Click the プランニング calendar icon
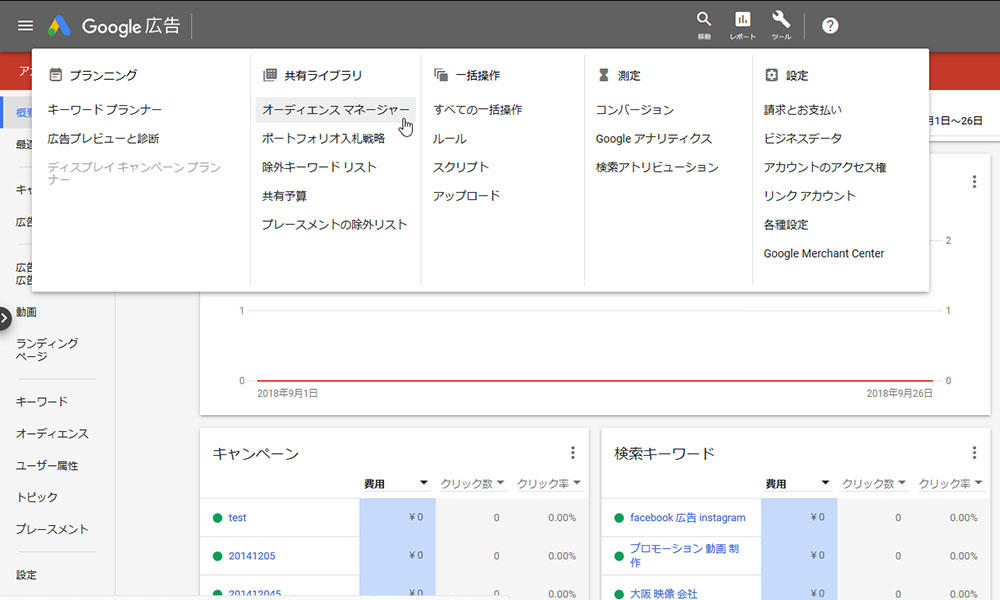The width and height of the screenshot is (1000, 600). tap(55, 75)
